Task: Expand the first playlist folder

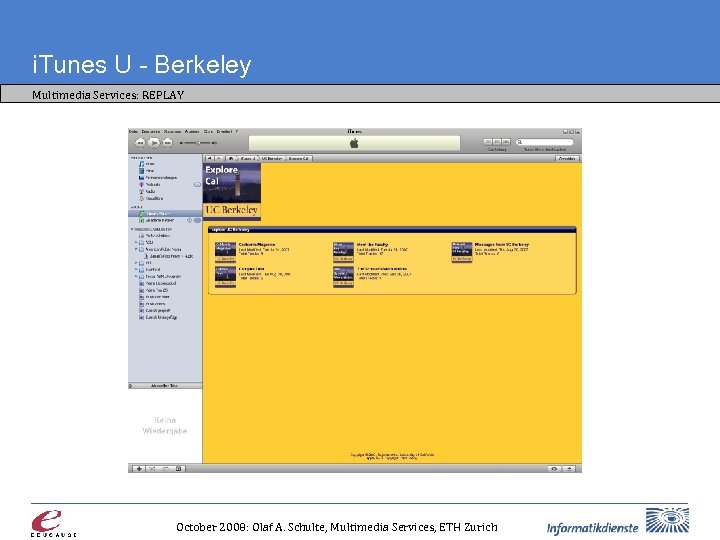Action: tap(136, 242)
